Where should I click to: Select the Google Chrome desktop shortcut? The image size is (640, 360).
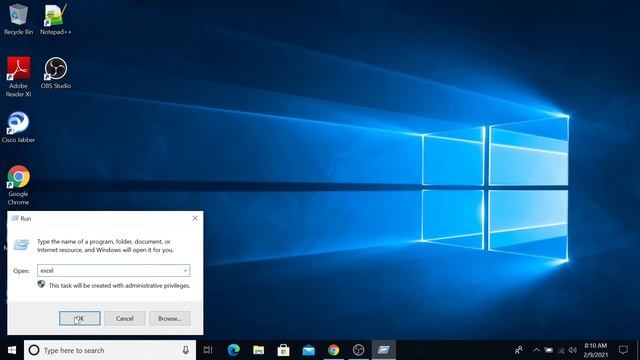[x=18, y=185]
